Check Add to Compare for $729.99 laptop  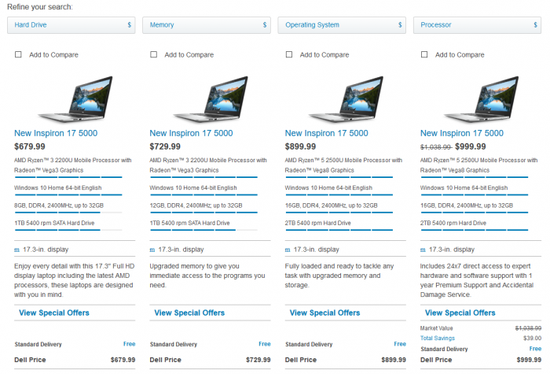click(x=154, y=54)
